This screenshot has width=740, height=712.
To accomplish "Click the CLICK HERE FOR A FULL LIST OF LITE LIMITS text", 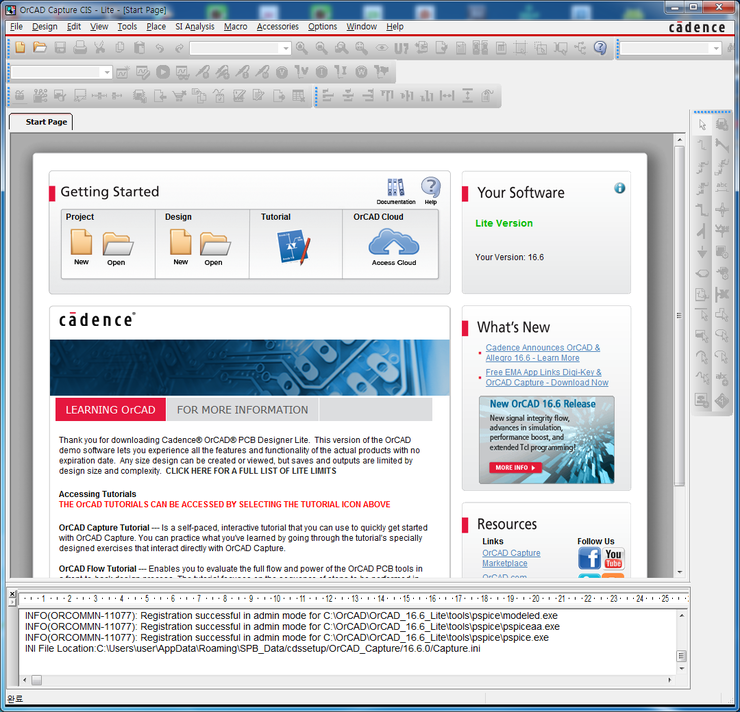I will (x=251, y=471).
